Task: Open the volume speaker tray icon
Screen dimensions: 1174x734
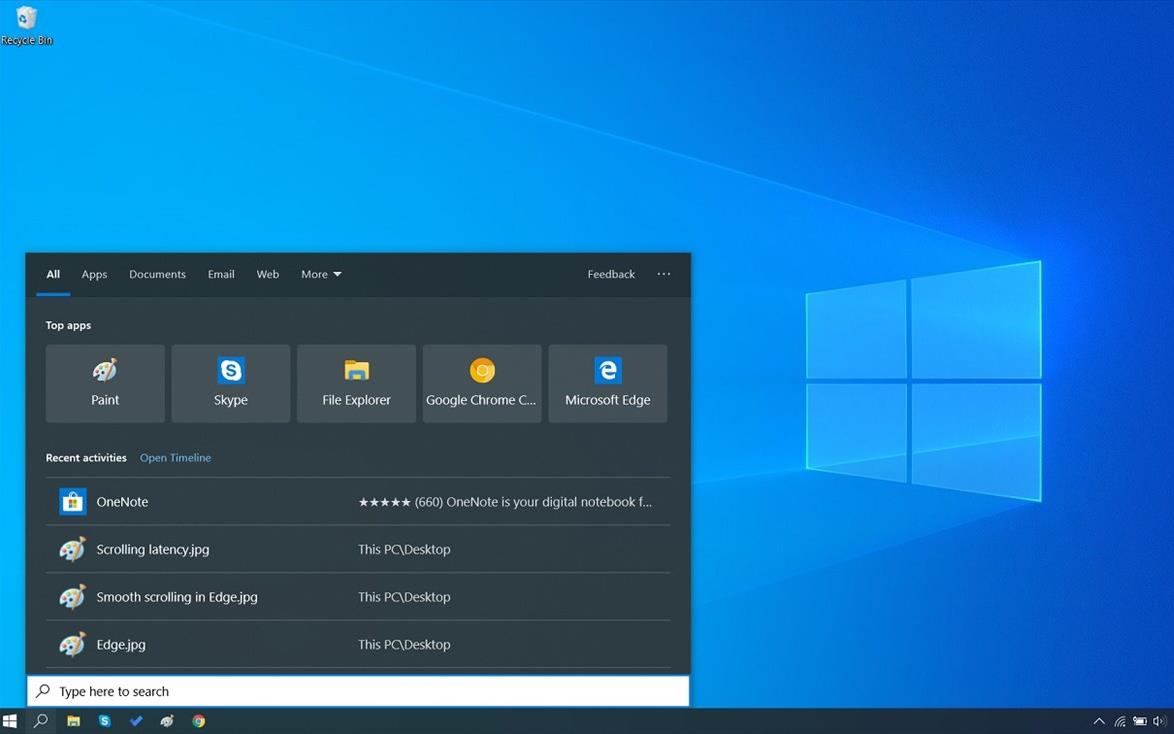Action: click(1160, 721)
